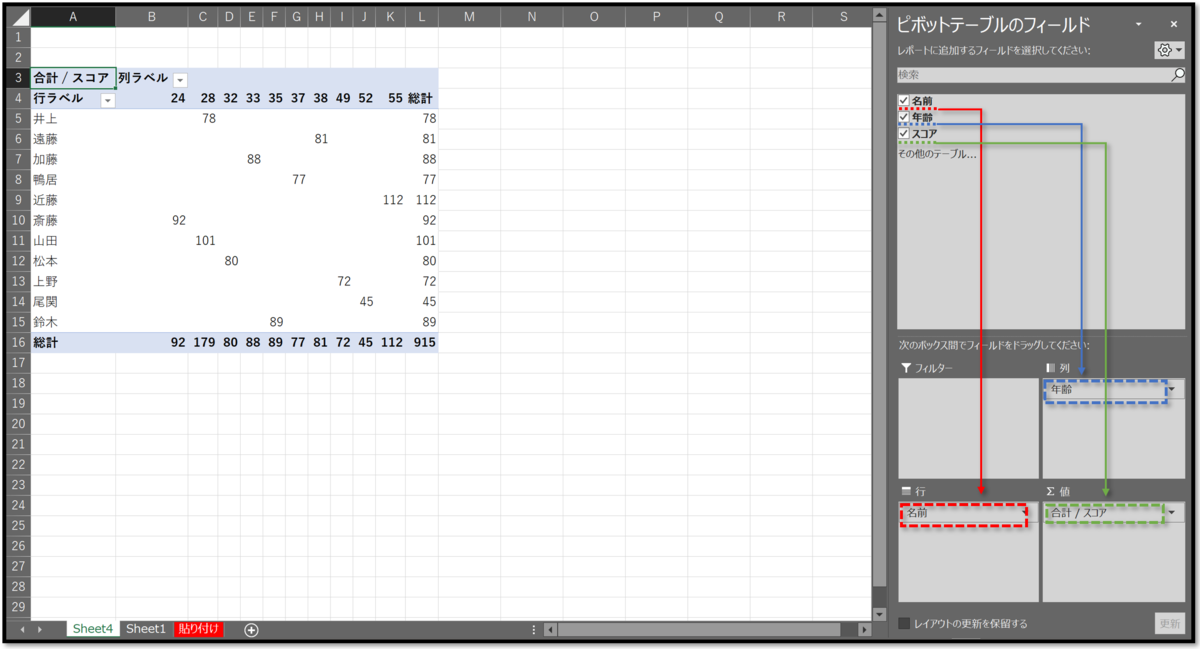Switch to the red 貼り付け sheet tab
Viewport: 1200px width, 649px height.
(x=199, y=629)
